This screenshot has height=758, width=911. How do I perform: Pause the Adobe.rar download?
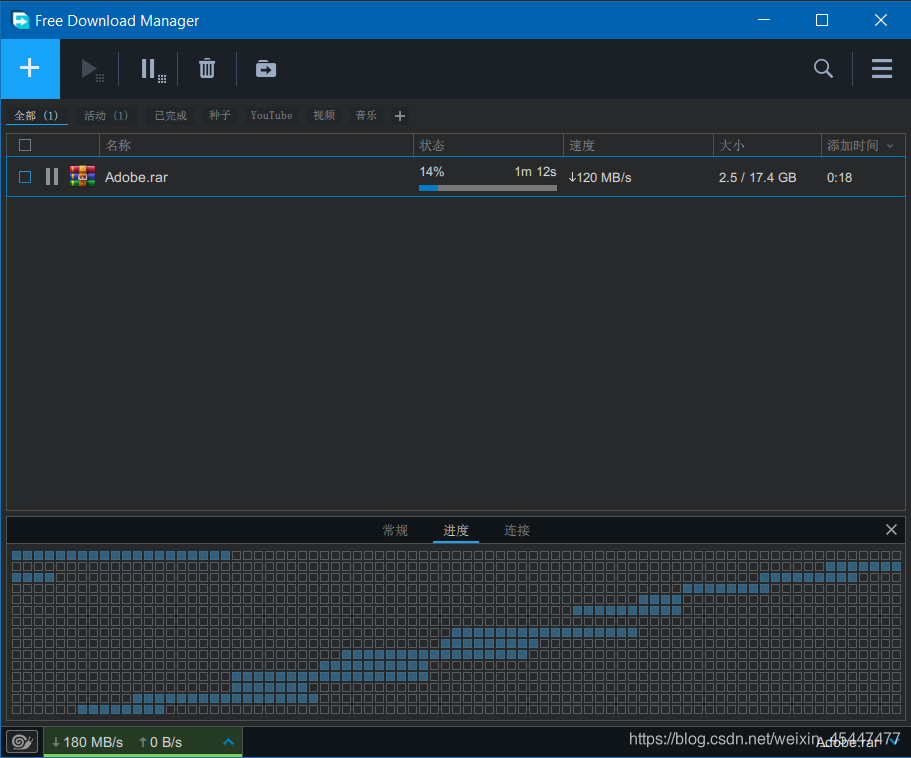[x=52, y=177]
